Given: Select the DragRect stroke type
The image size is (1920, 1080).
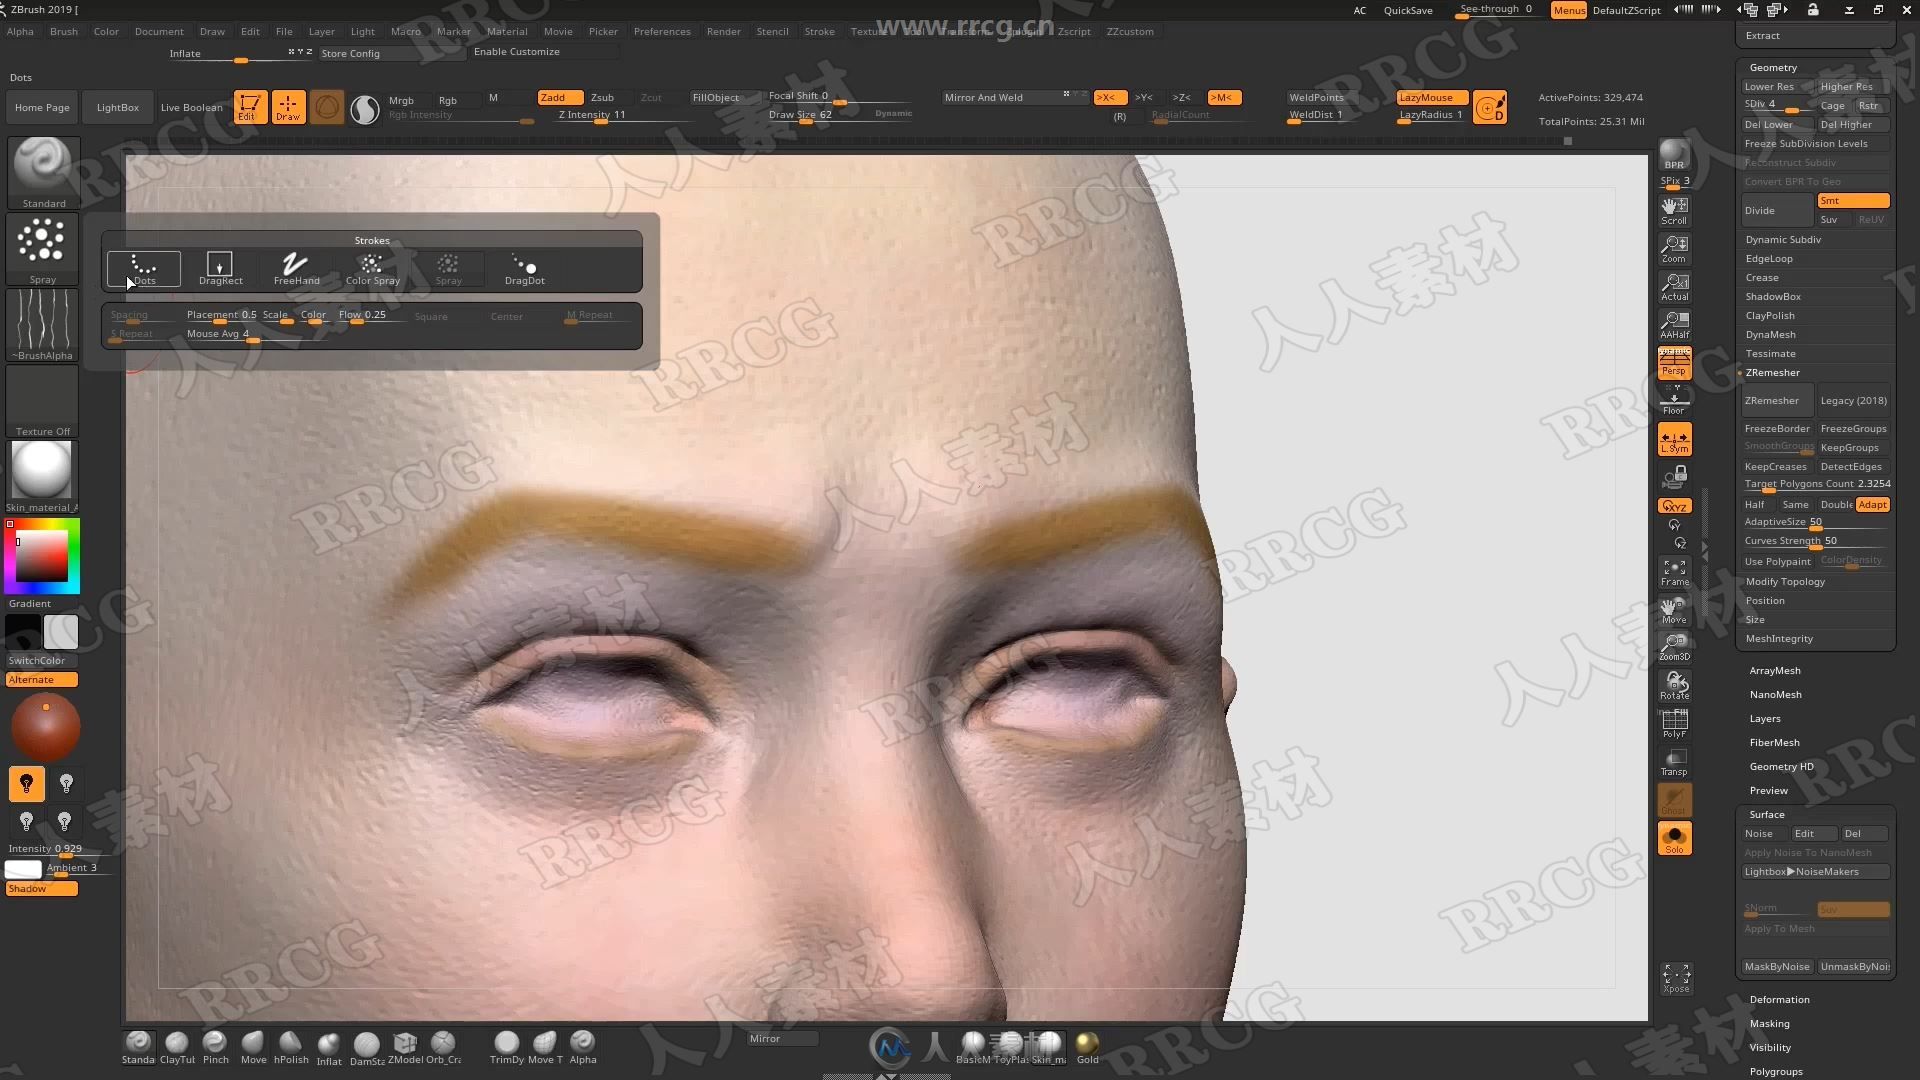Looking at the screenshot, I should pos(220,268).
